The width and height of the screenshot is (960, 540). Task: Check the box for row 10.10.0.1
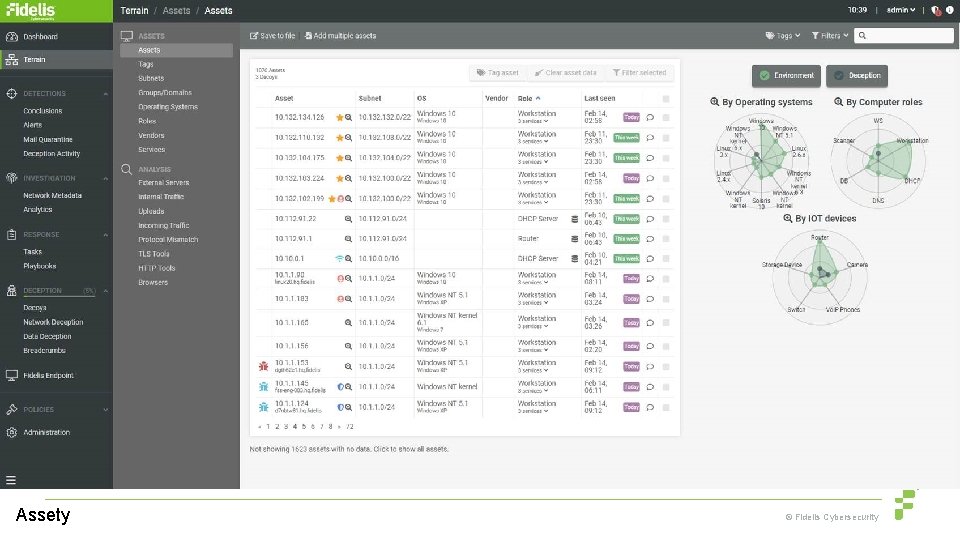pos(666,259)
